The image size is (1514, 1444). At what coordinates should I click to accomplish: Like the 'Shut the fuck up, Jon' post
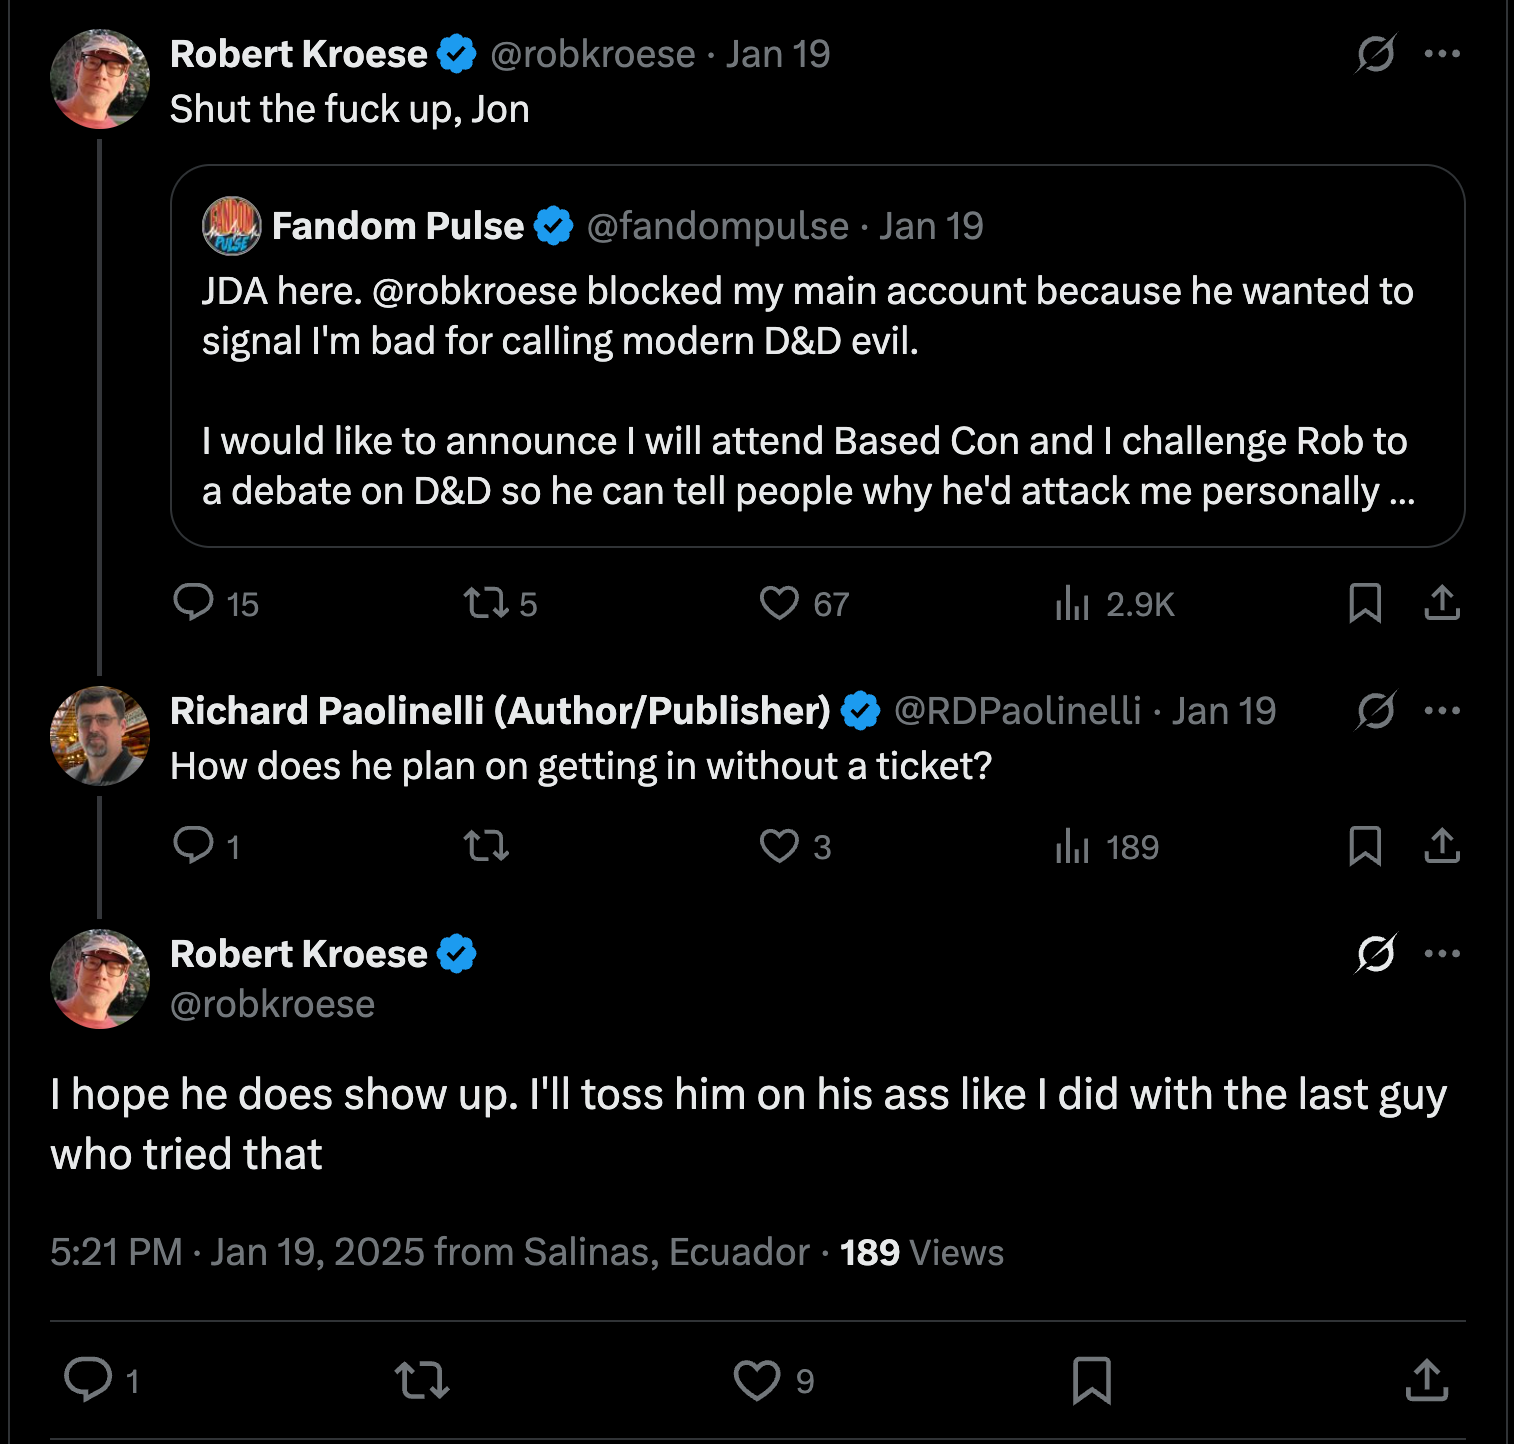point(779,603)
